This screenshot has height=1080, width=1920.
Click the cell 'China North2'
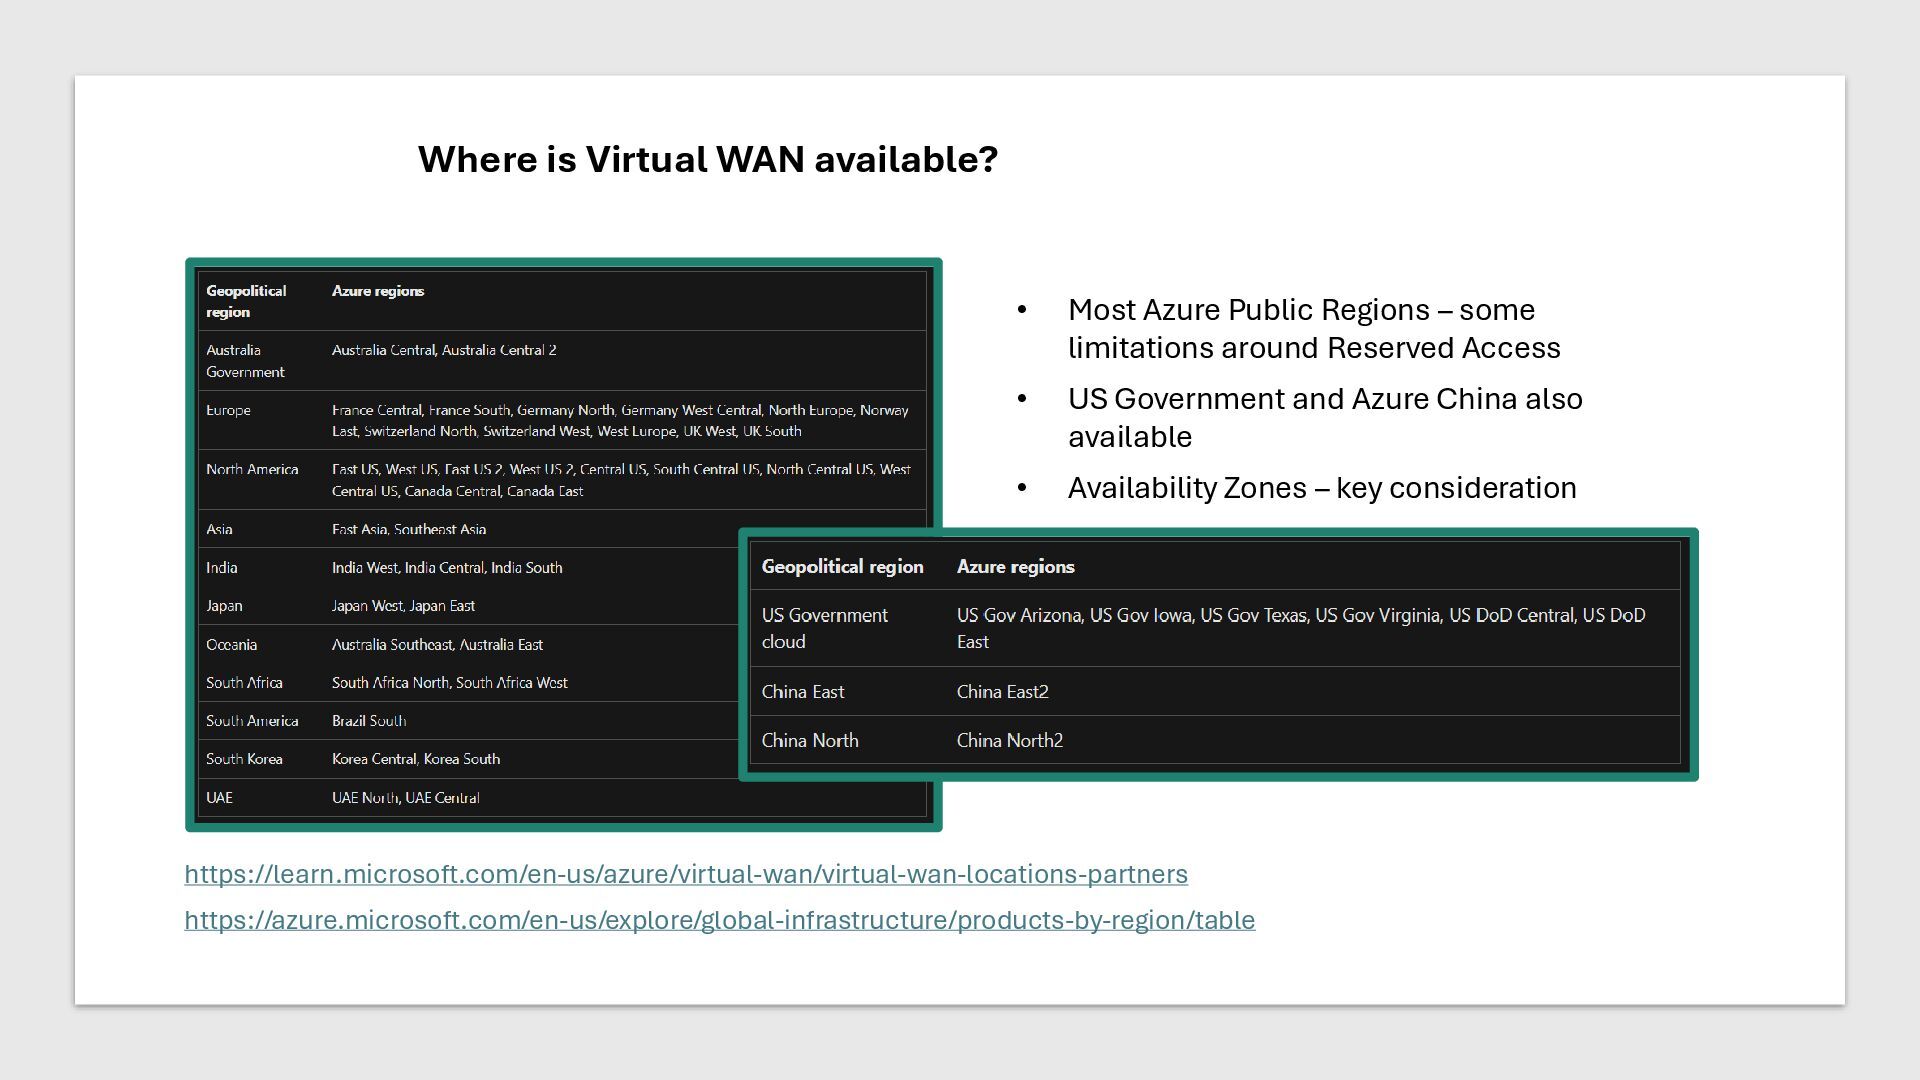(1010, 741)
